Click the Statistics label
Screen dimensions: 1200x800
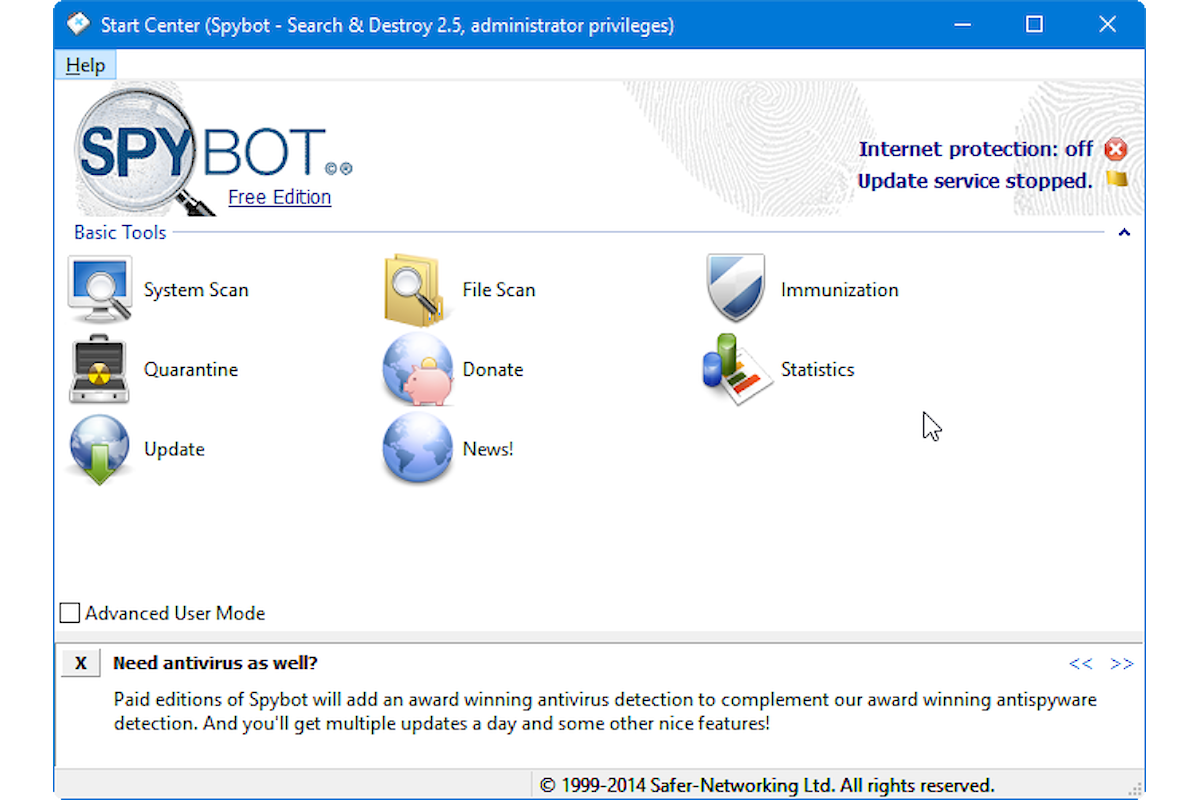[x=818, y=369]
